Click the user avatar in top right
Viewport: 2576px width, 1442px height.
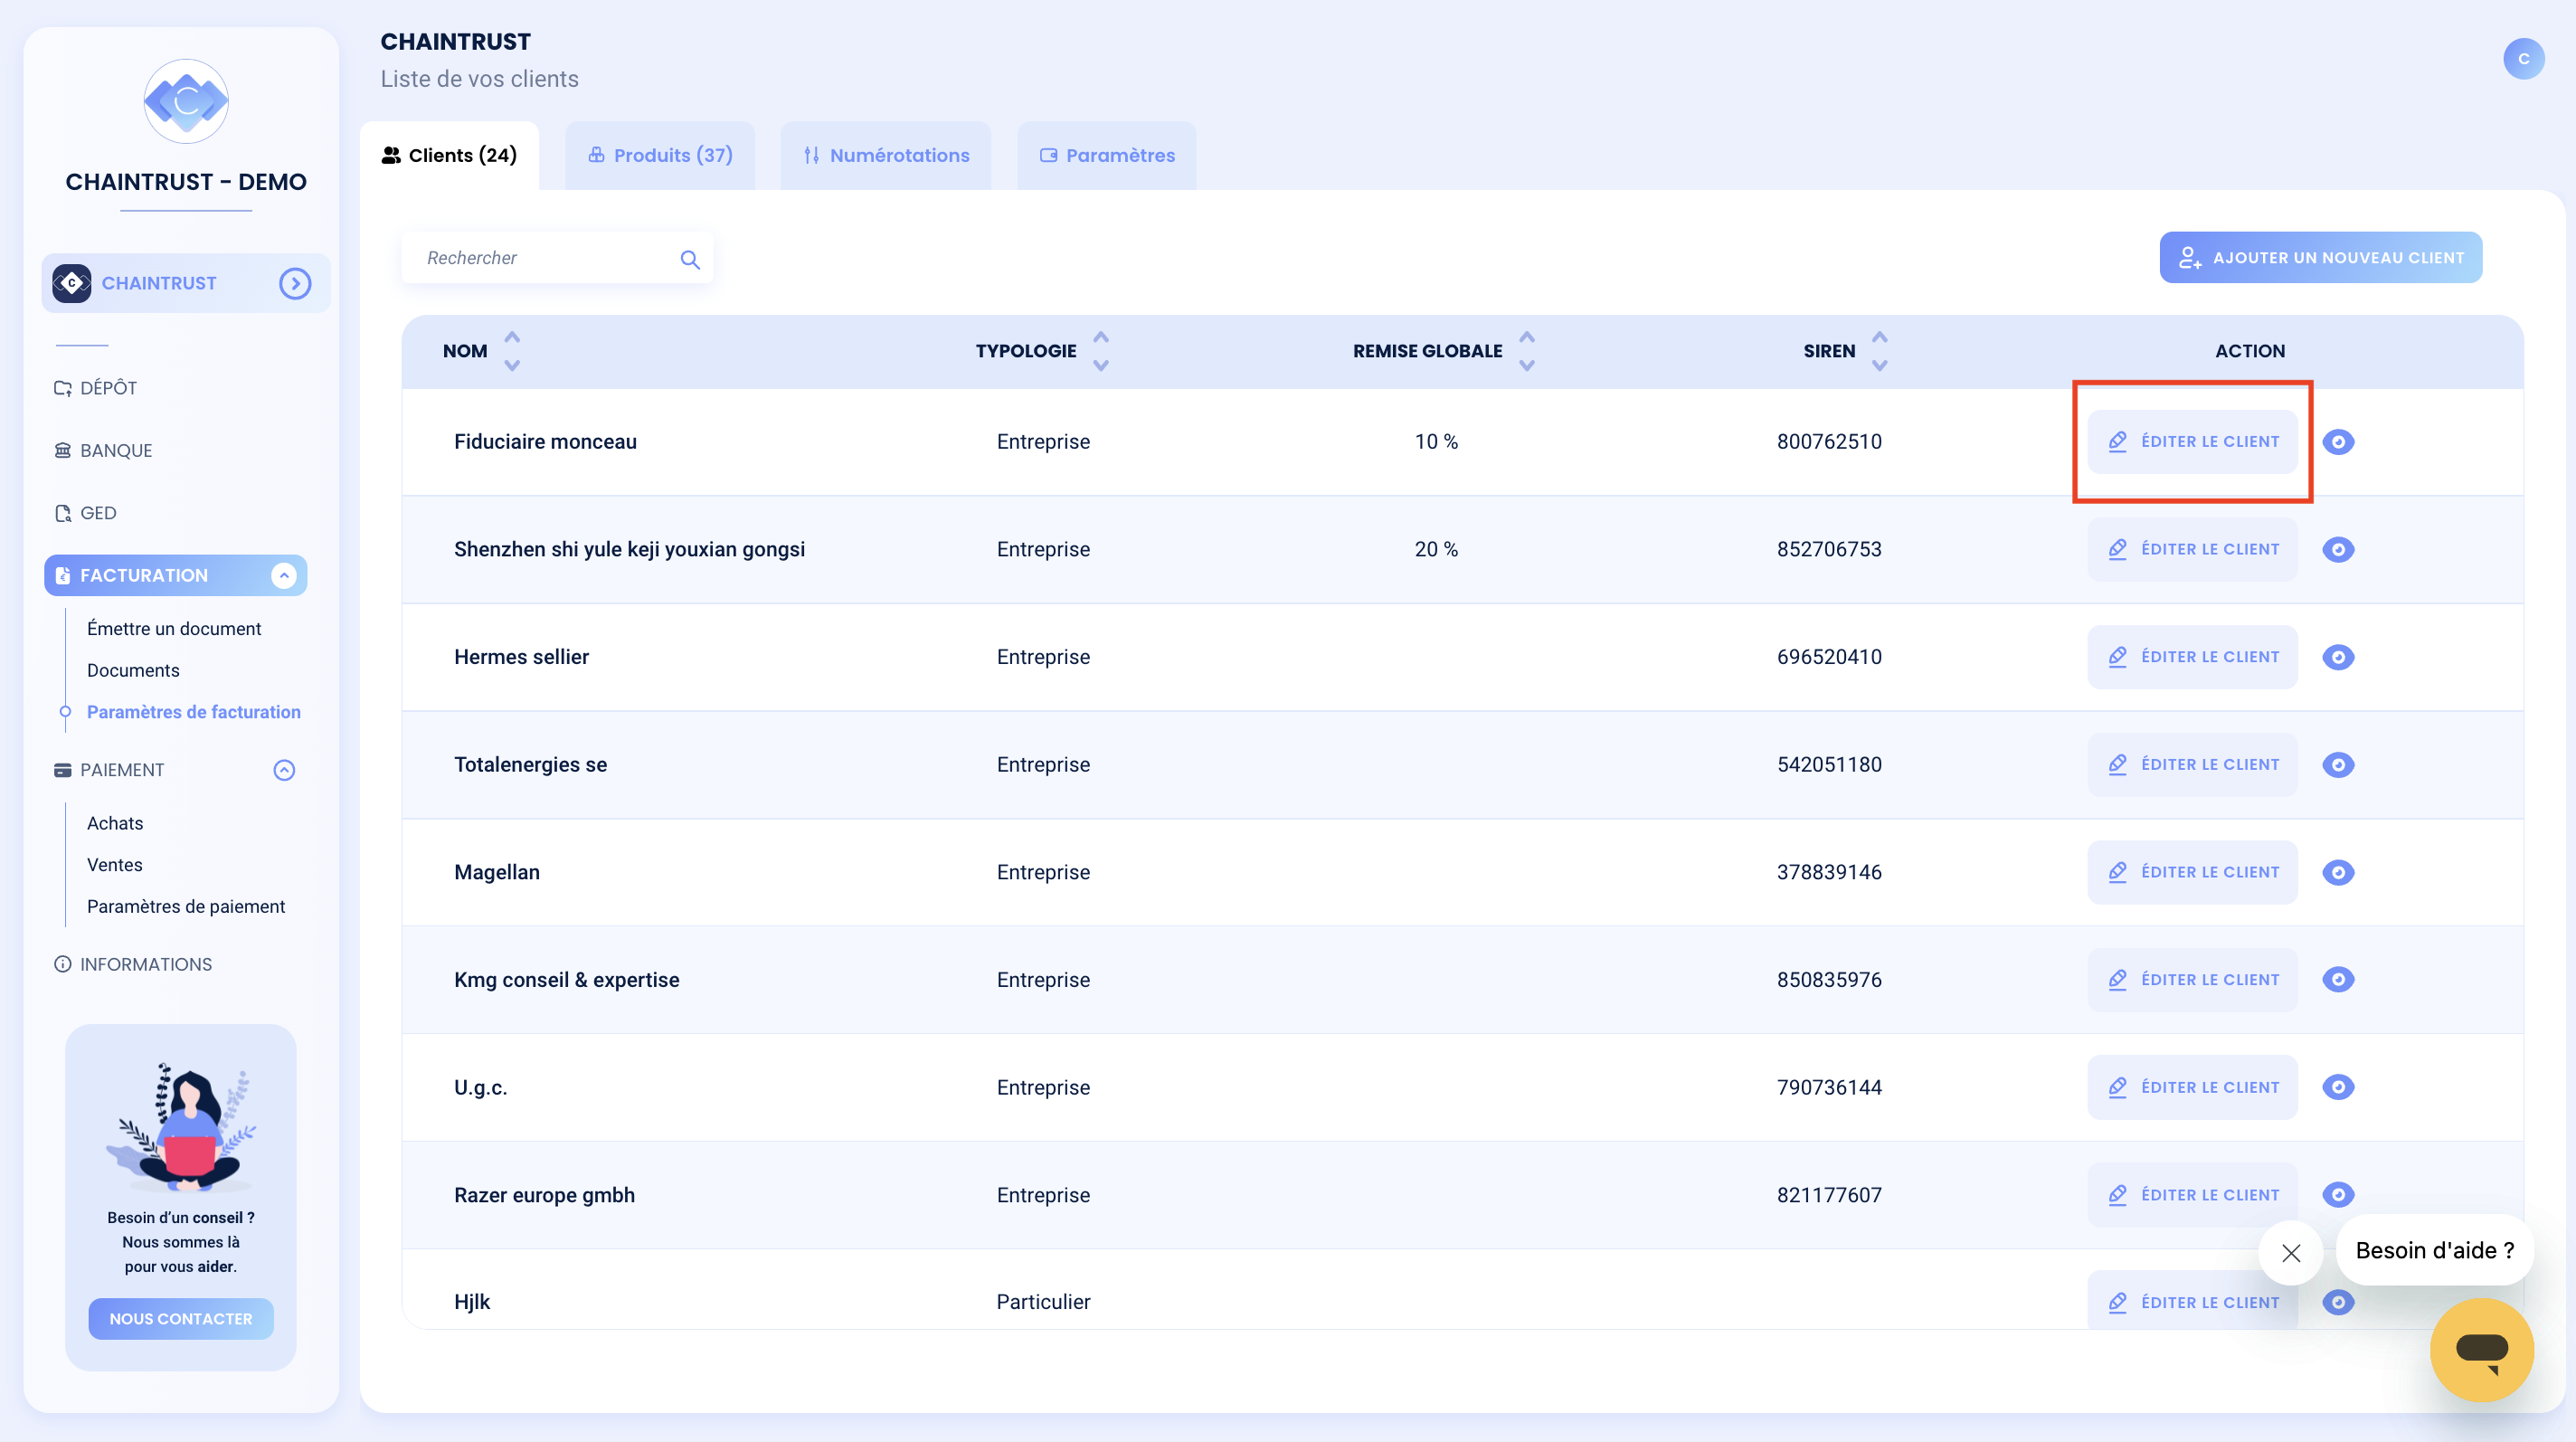click(x=2523, y=58)
